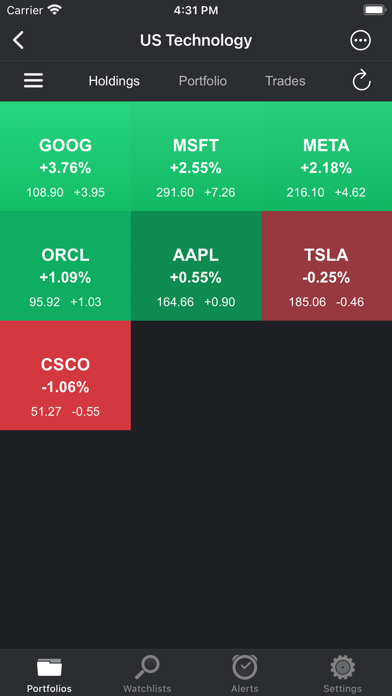The height and width of the screenshot is (696, 392).
Task: Select the CSCO -1.06% tile
Action: (x=65, y=375)
